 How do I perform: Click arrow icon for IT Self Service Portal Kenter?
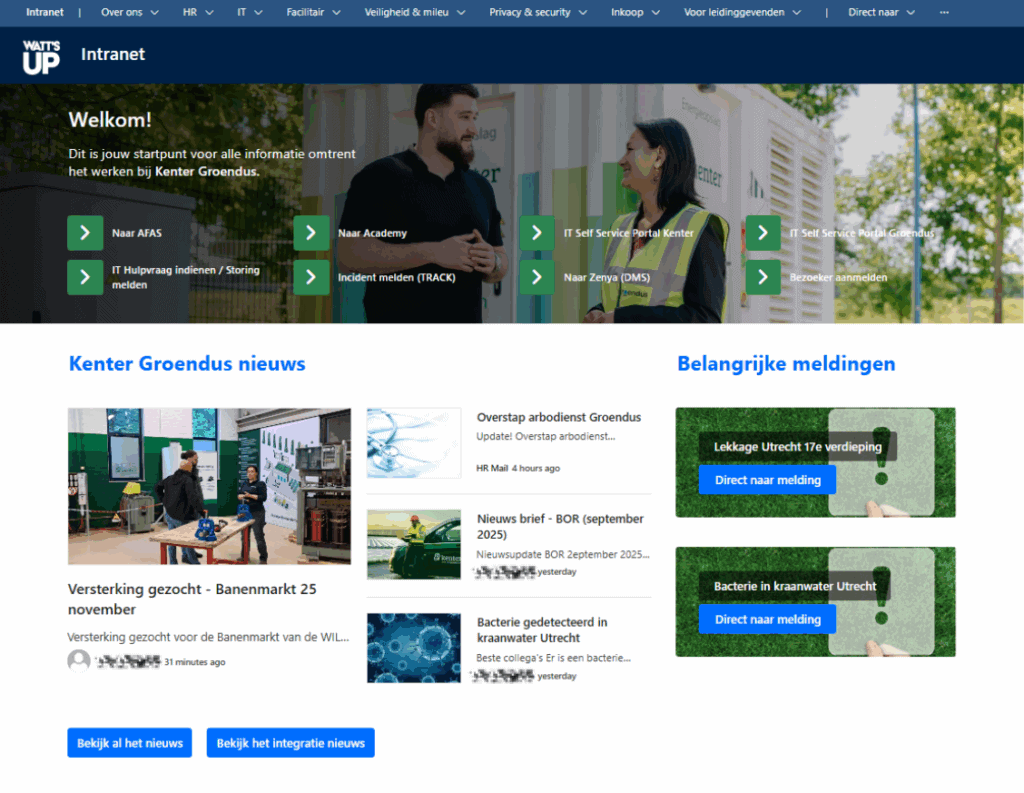tap(537, 233)
